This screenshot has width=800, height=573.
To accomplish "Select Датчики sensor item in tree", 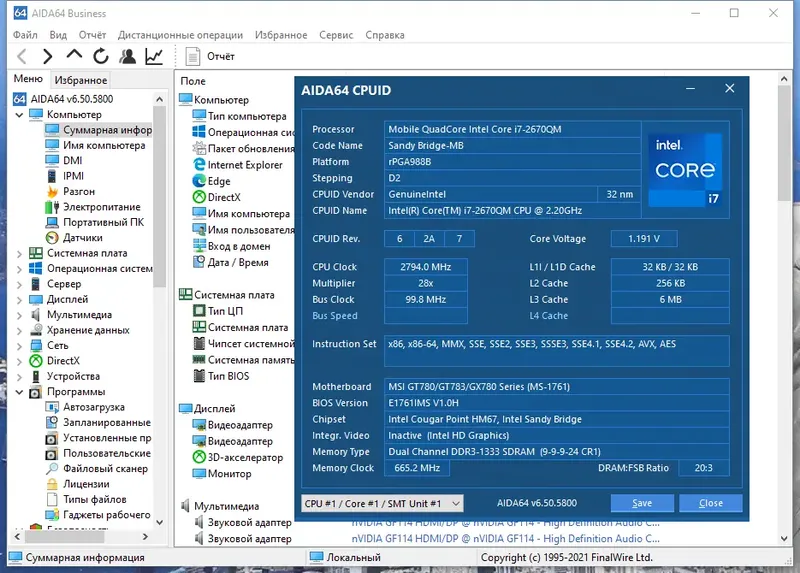I will coord(82,238).
